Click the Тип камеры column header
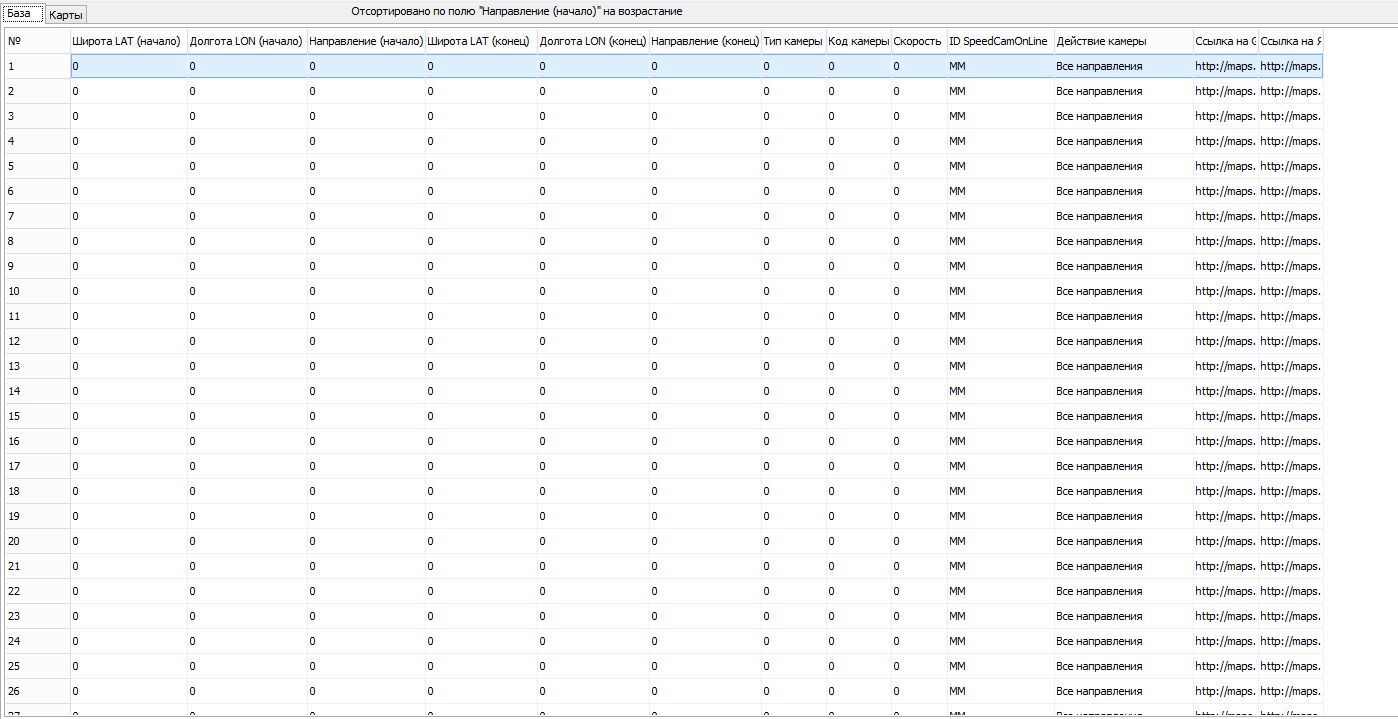Image resolution: width=1398 pixels, height=719 pixels. [793, 41]
